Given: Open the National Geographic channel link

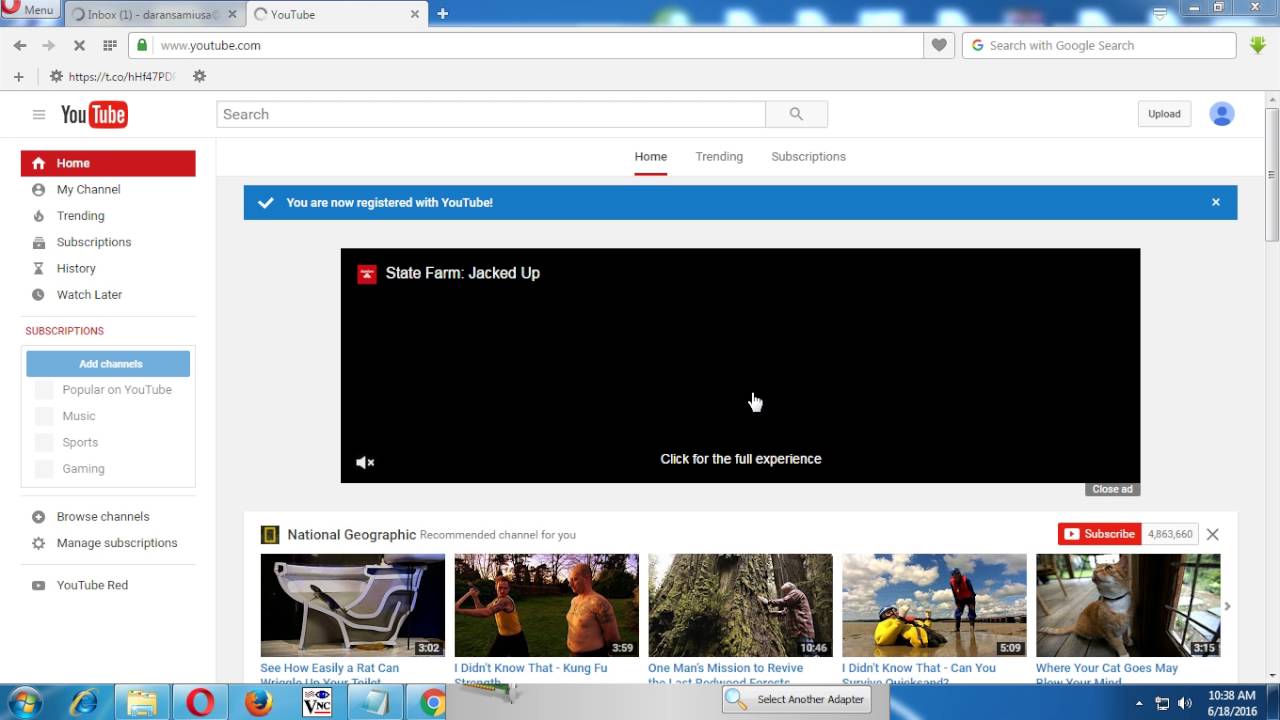Looking at the screenshot, I should tap(351, 535).
